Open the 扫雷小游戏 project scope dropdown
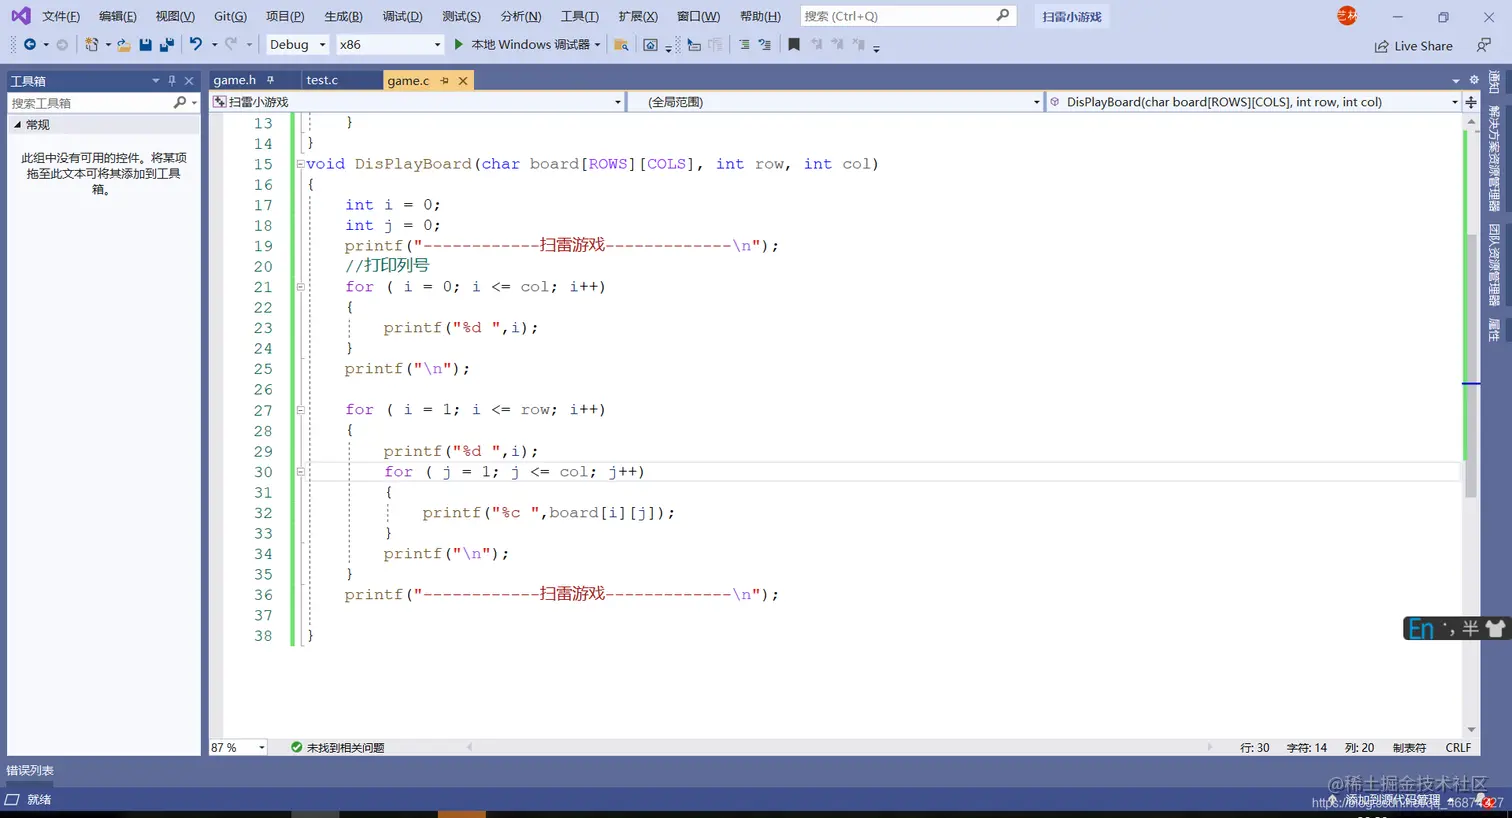This screenshot has width=1512, height=818. coord(617,102)
